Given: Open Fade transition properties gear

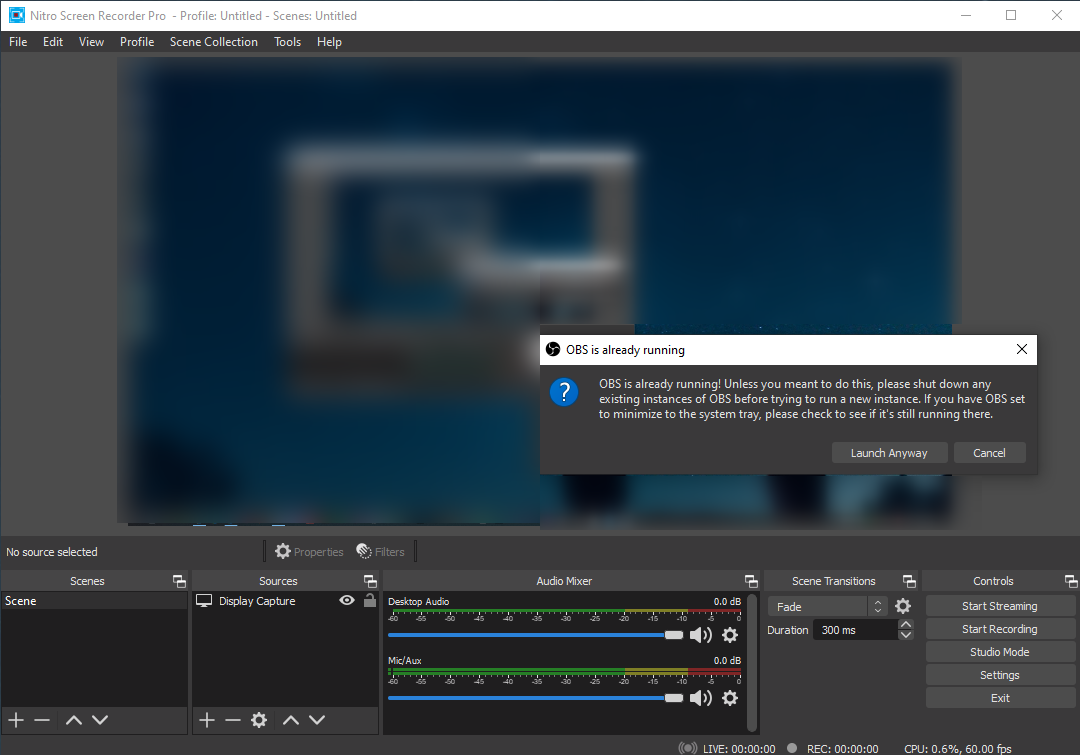Looking at the screenshot, I should 903,606.
